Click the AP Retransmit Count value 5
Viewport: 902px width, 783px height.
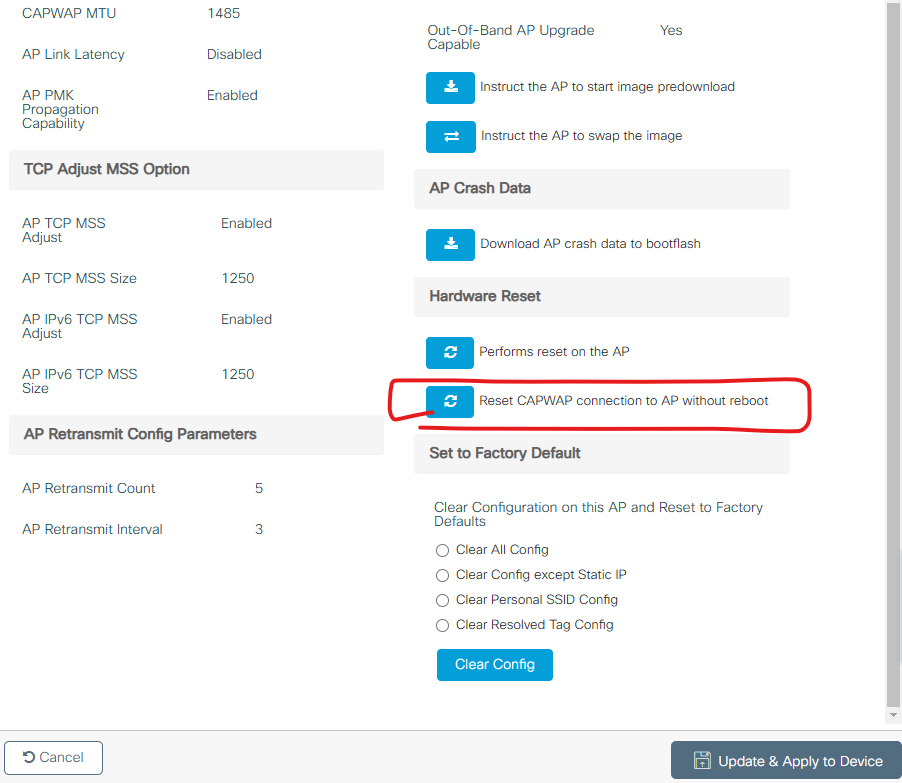[259, 488]
